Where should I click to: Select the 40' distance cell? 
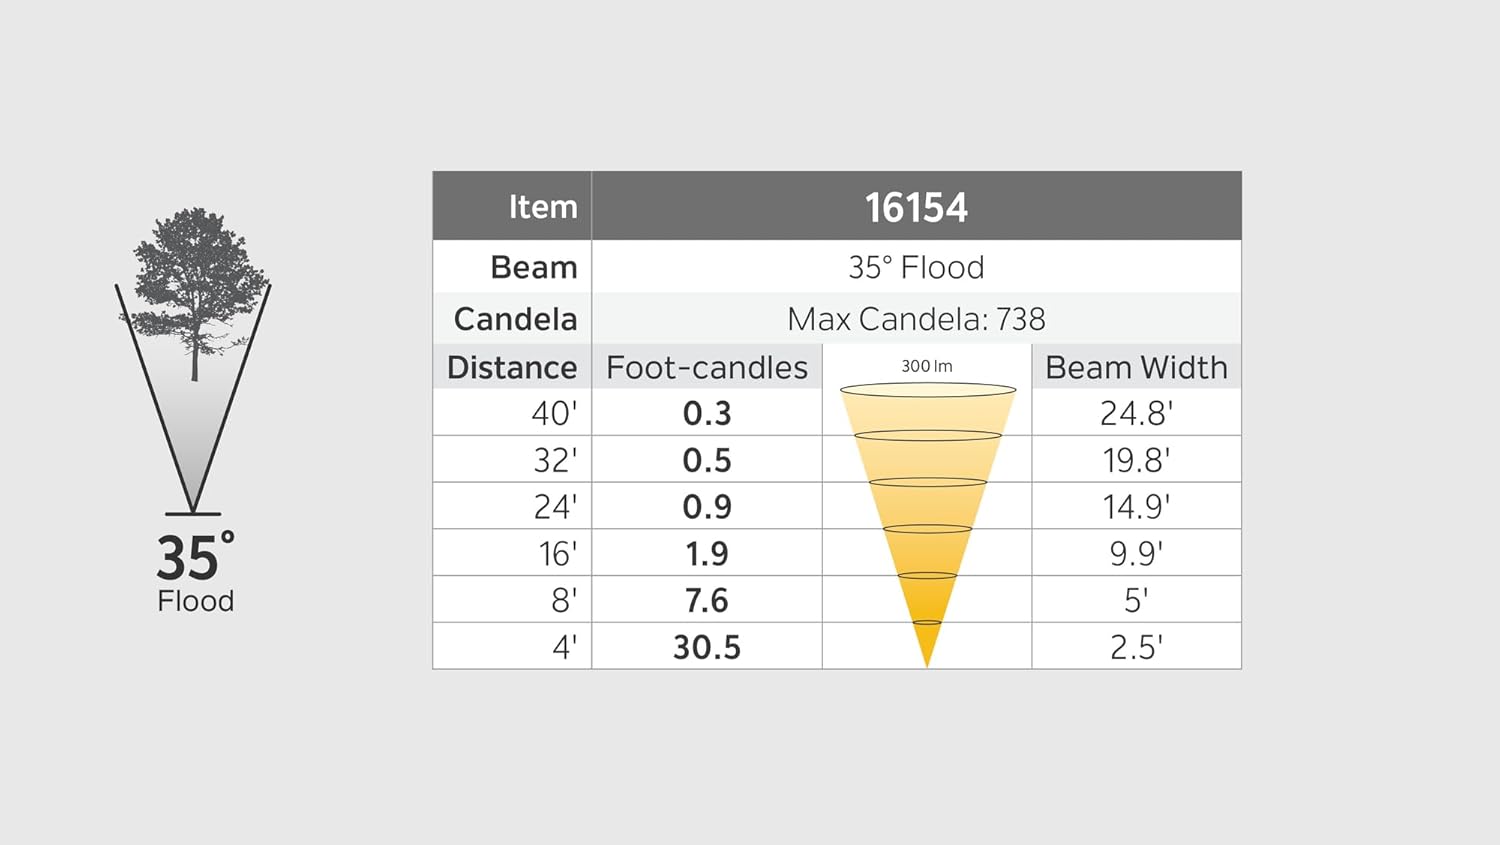554,413
